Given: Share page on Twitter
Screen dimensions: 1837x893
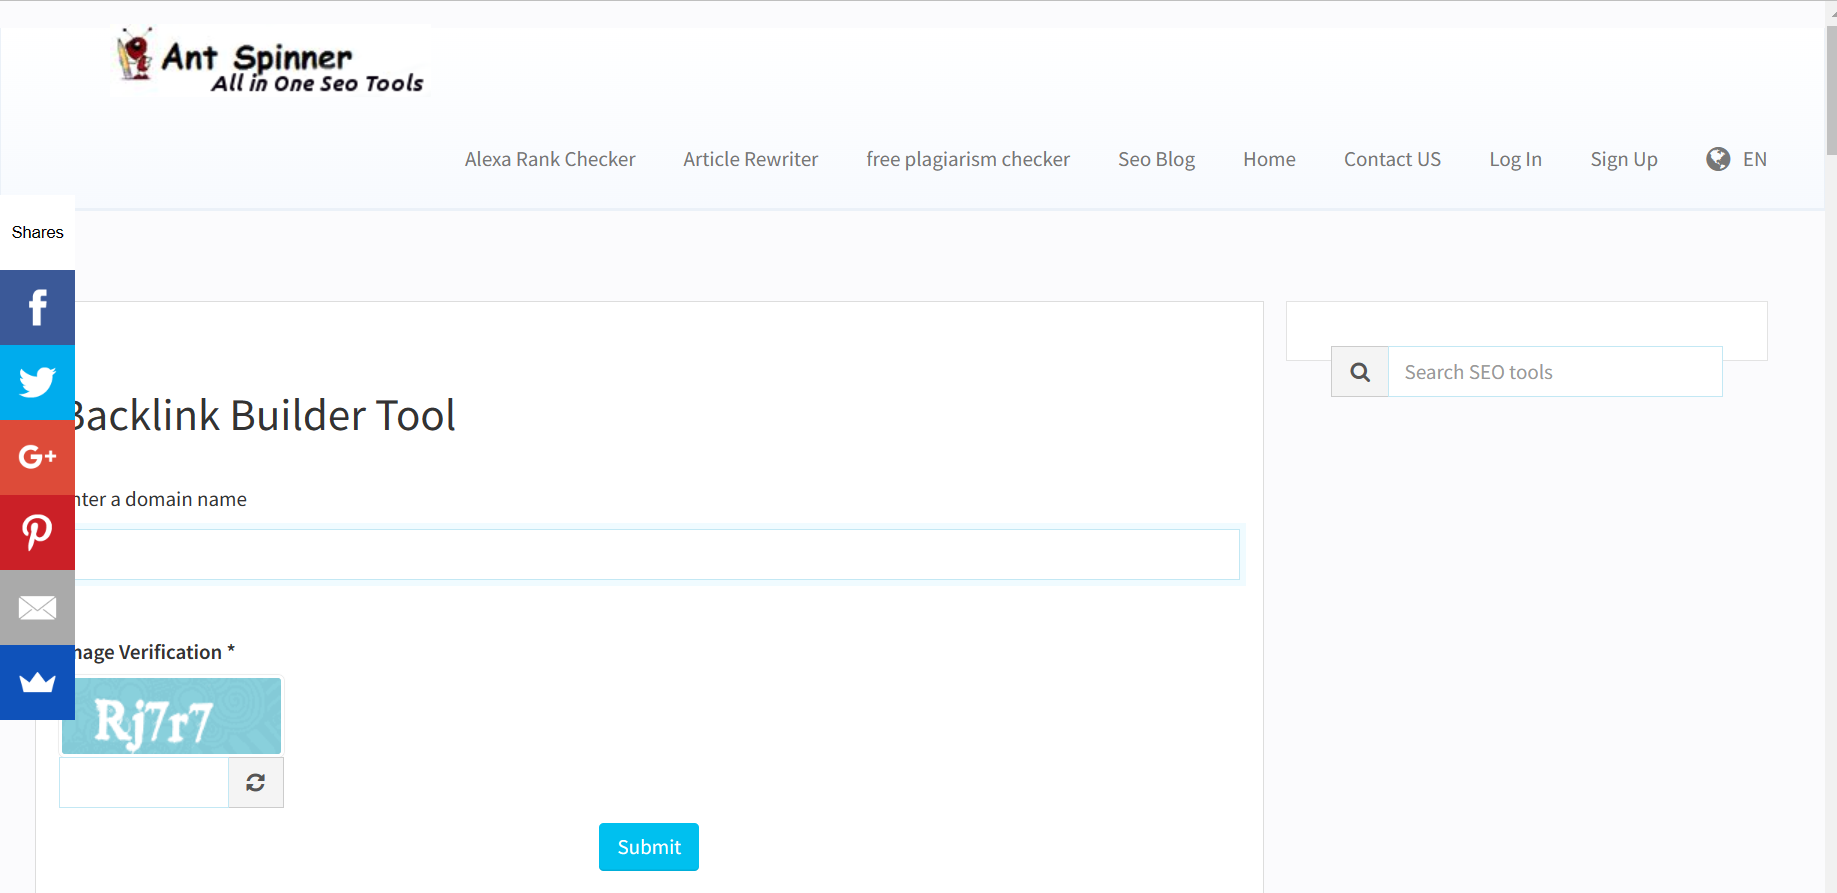Looking at the screenshot, I should coord(37,382).
